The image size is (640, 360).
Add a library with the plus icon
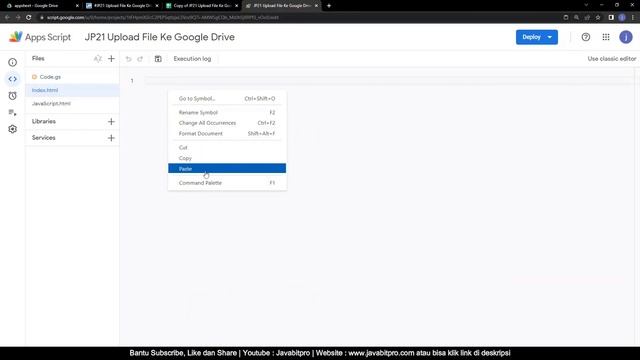pyautogui.click(x=111, y=122)
